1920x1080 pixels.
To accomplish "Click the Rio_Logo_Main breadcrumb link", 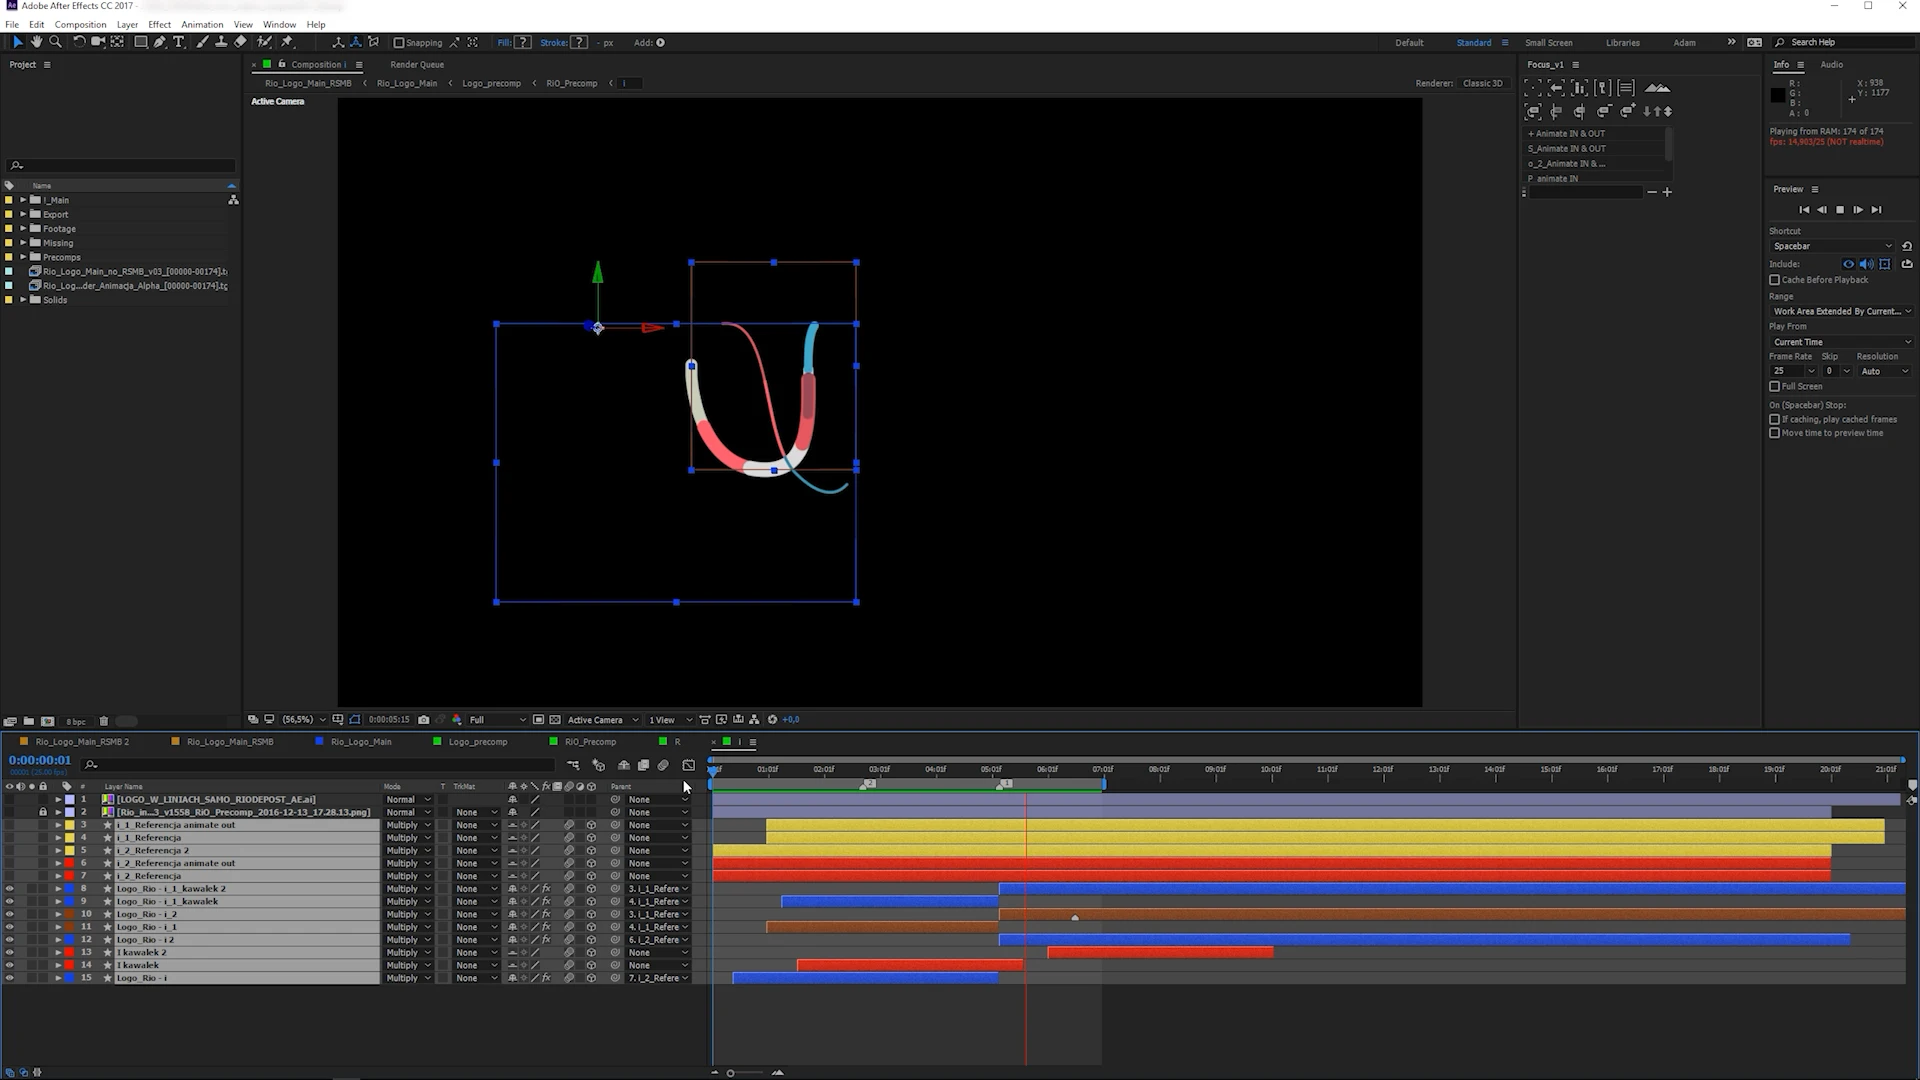I will click(407, 83).
